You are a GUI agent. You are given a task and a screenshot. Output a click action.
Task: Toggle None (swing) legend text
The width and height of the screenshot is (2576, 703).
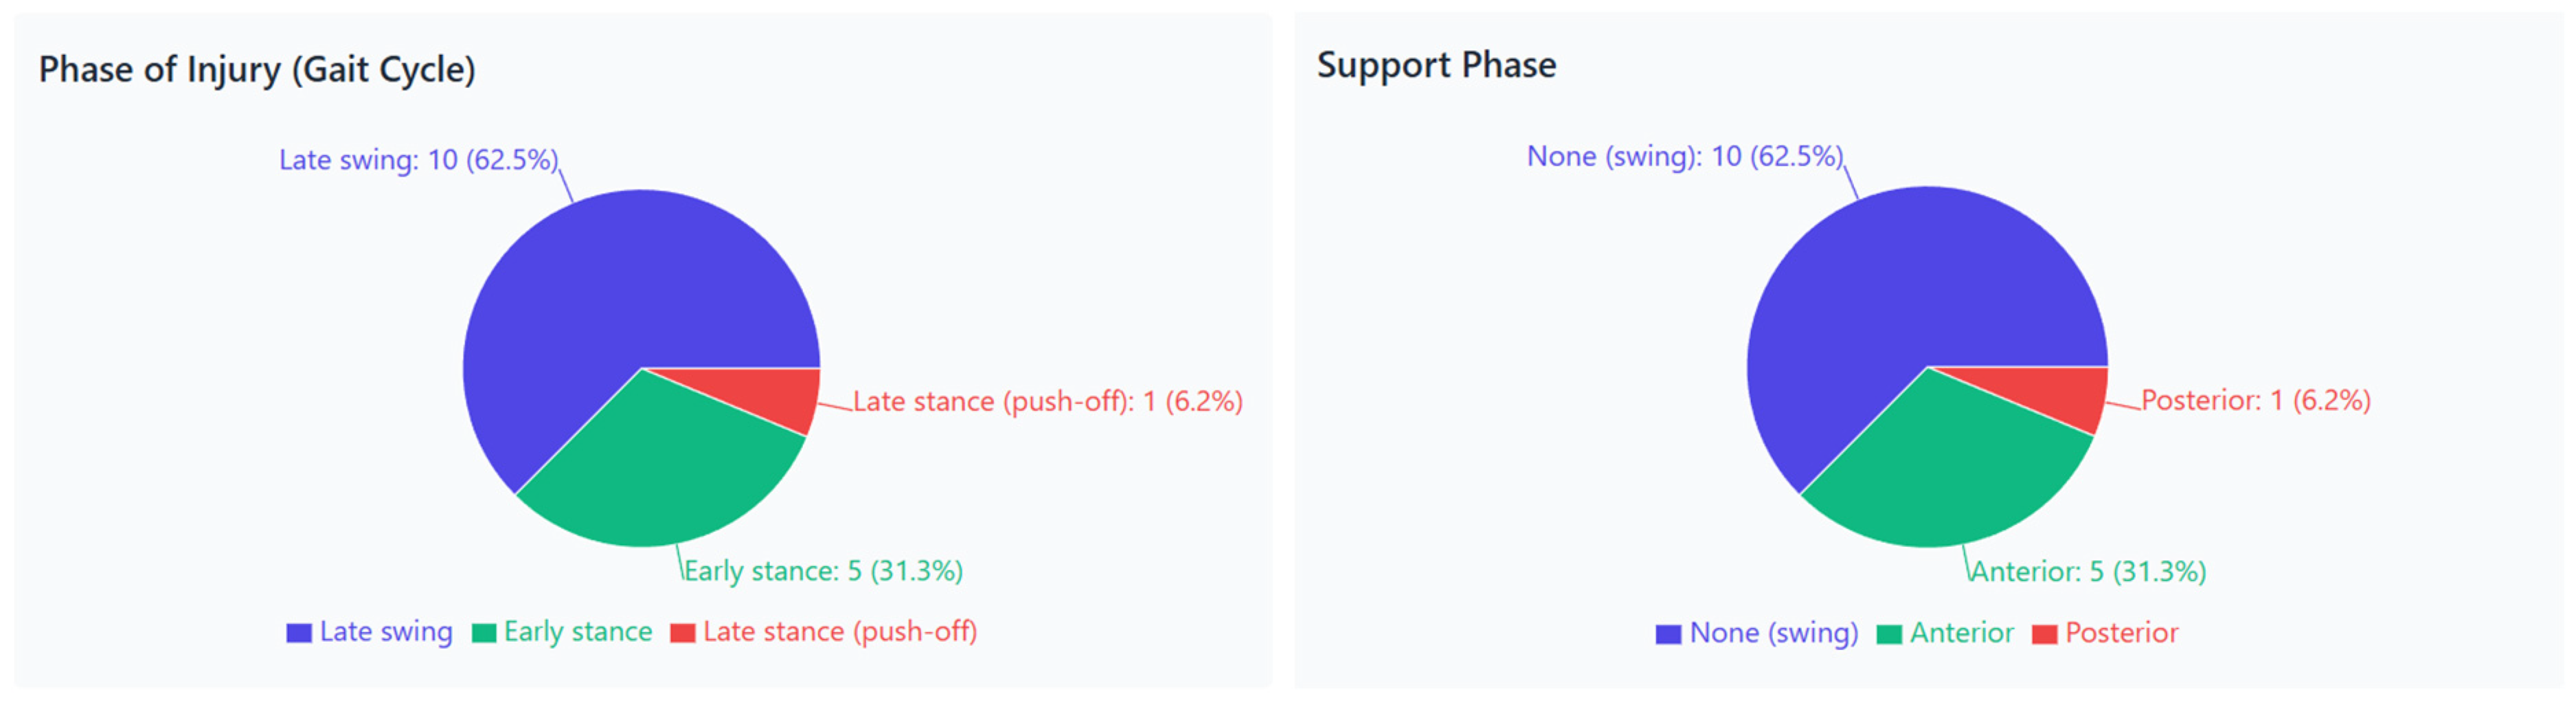(x=1774, y=633)
